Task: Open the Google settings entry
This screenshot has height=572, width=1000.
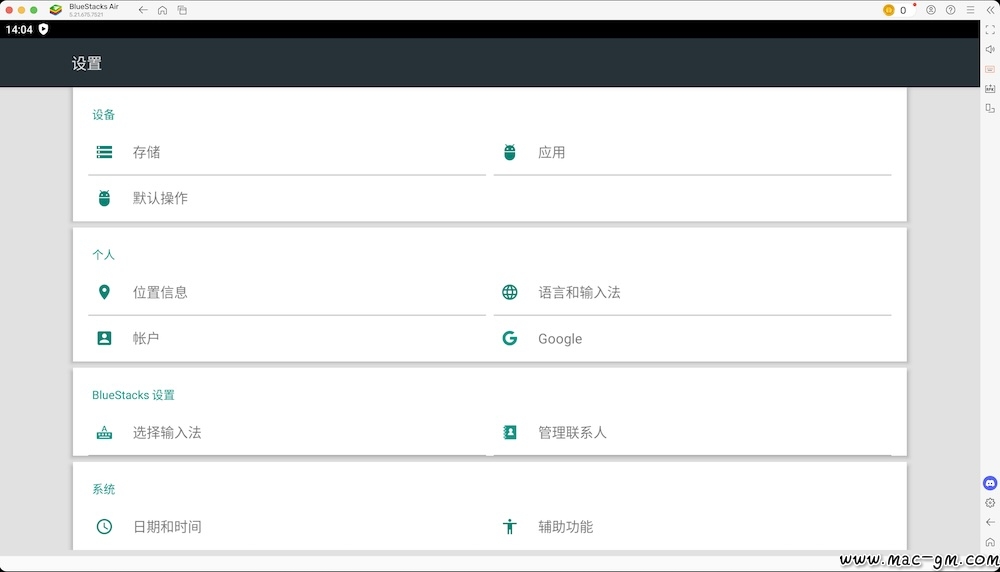Action: click(692, 339)
